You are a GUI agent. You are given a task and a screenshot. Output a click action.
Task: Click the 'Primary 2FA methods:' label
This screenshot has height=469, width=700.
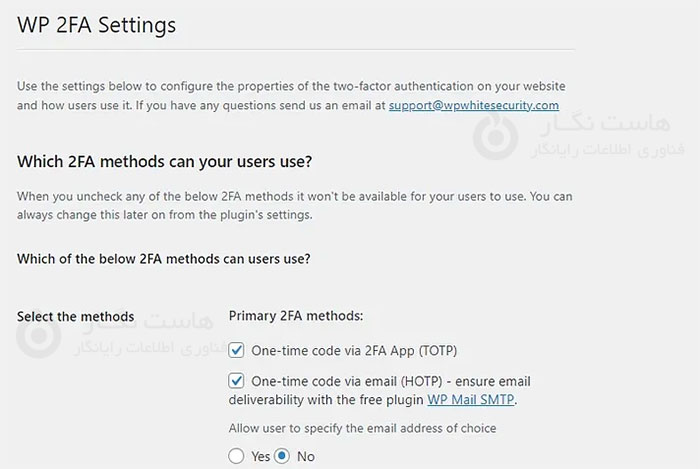[296, 316]
